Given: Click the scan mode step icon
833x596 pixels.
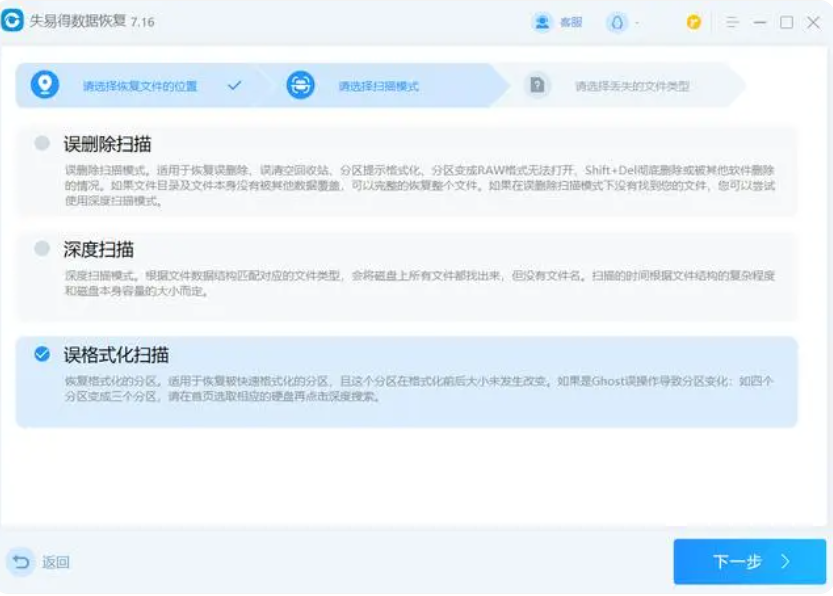Looking at the screenshot, I should 300,85.
